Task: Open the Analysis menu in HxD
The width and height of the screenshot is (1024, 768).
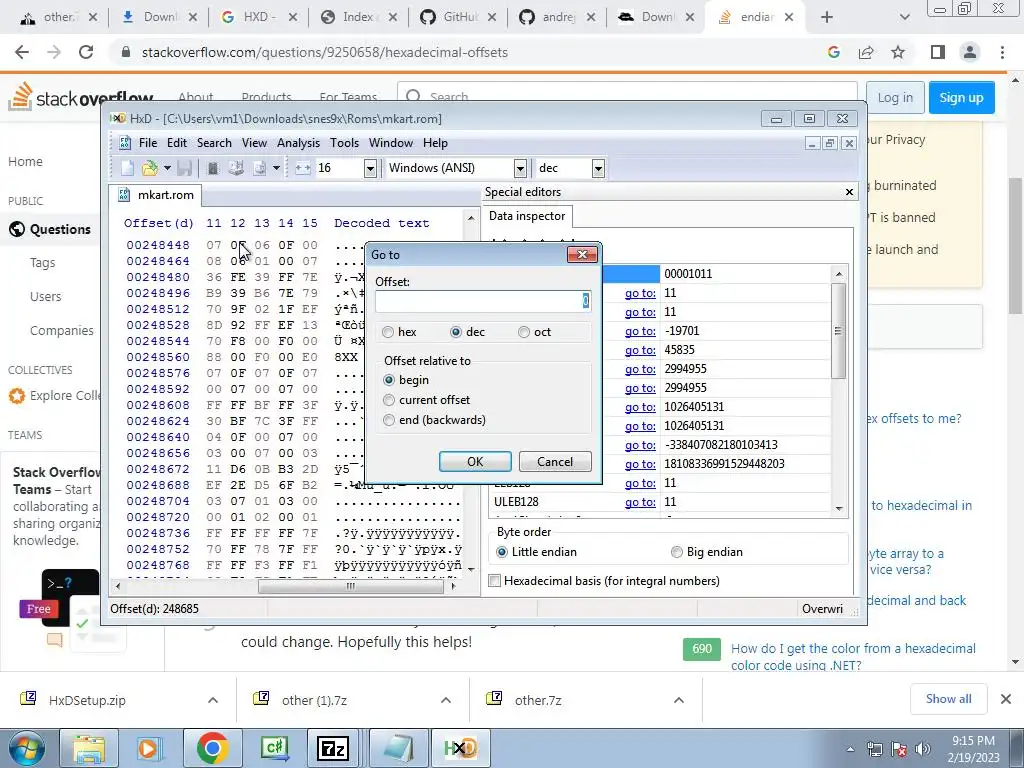Action: [298, 143]
